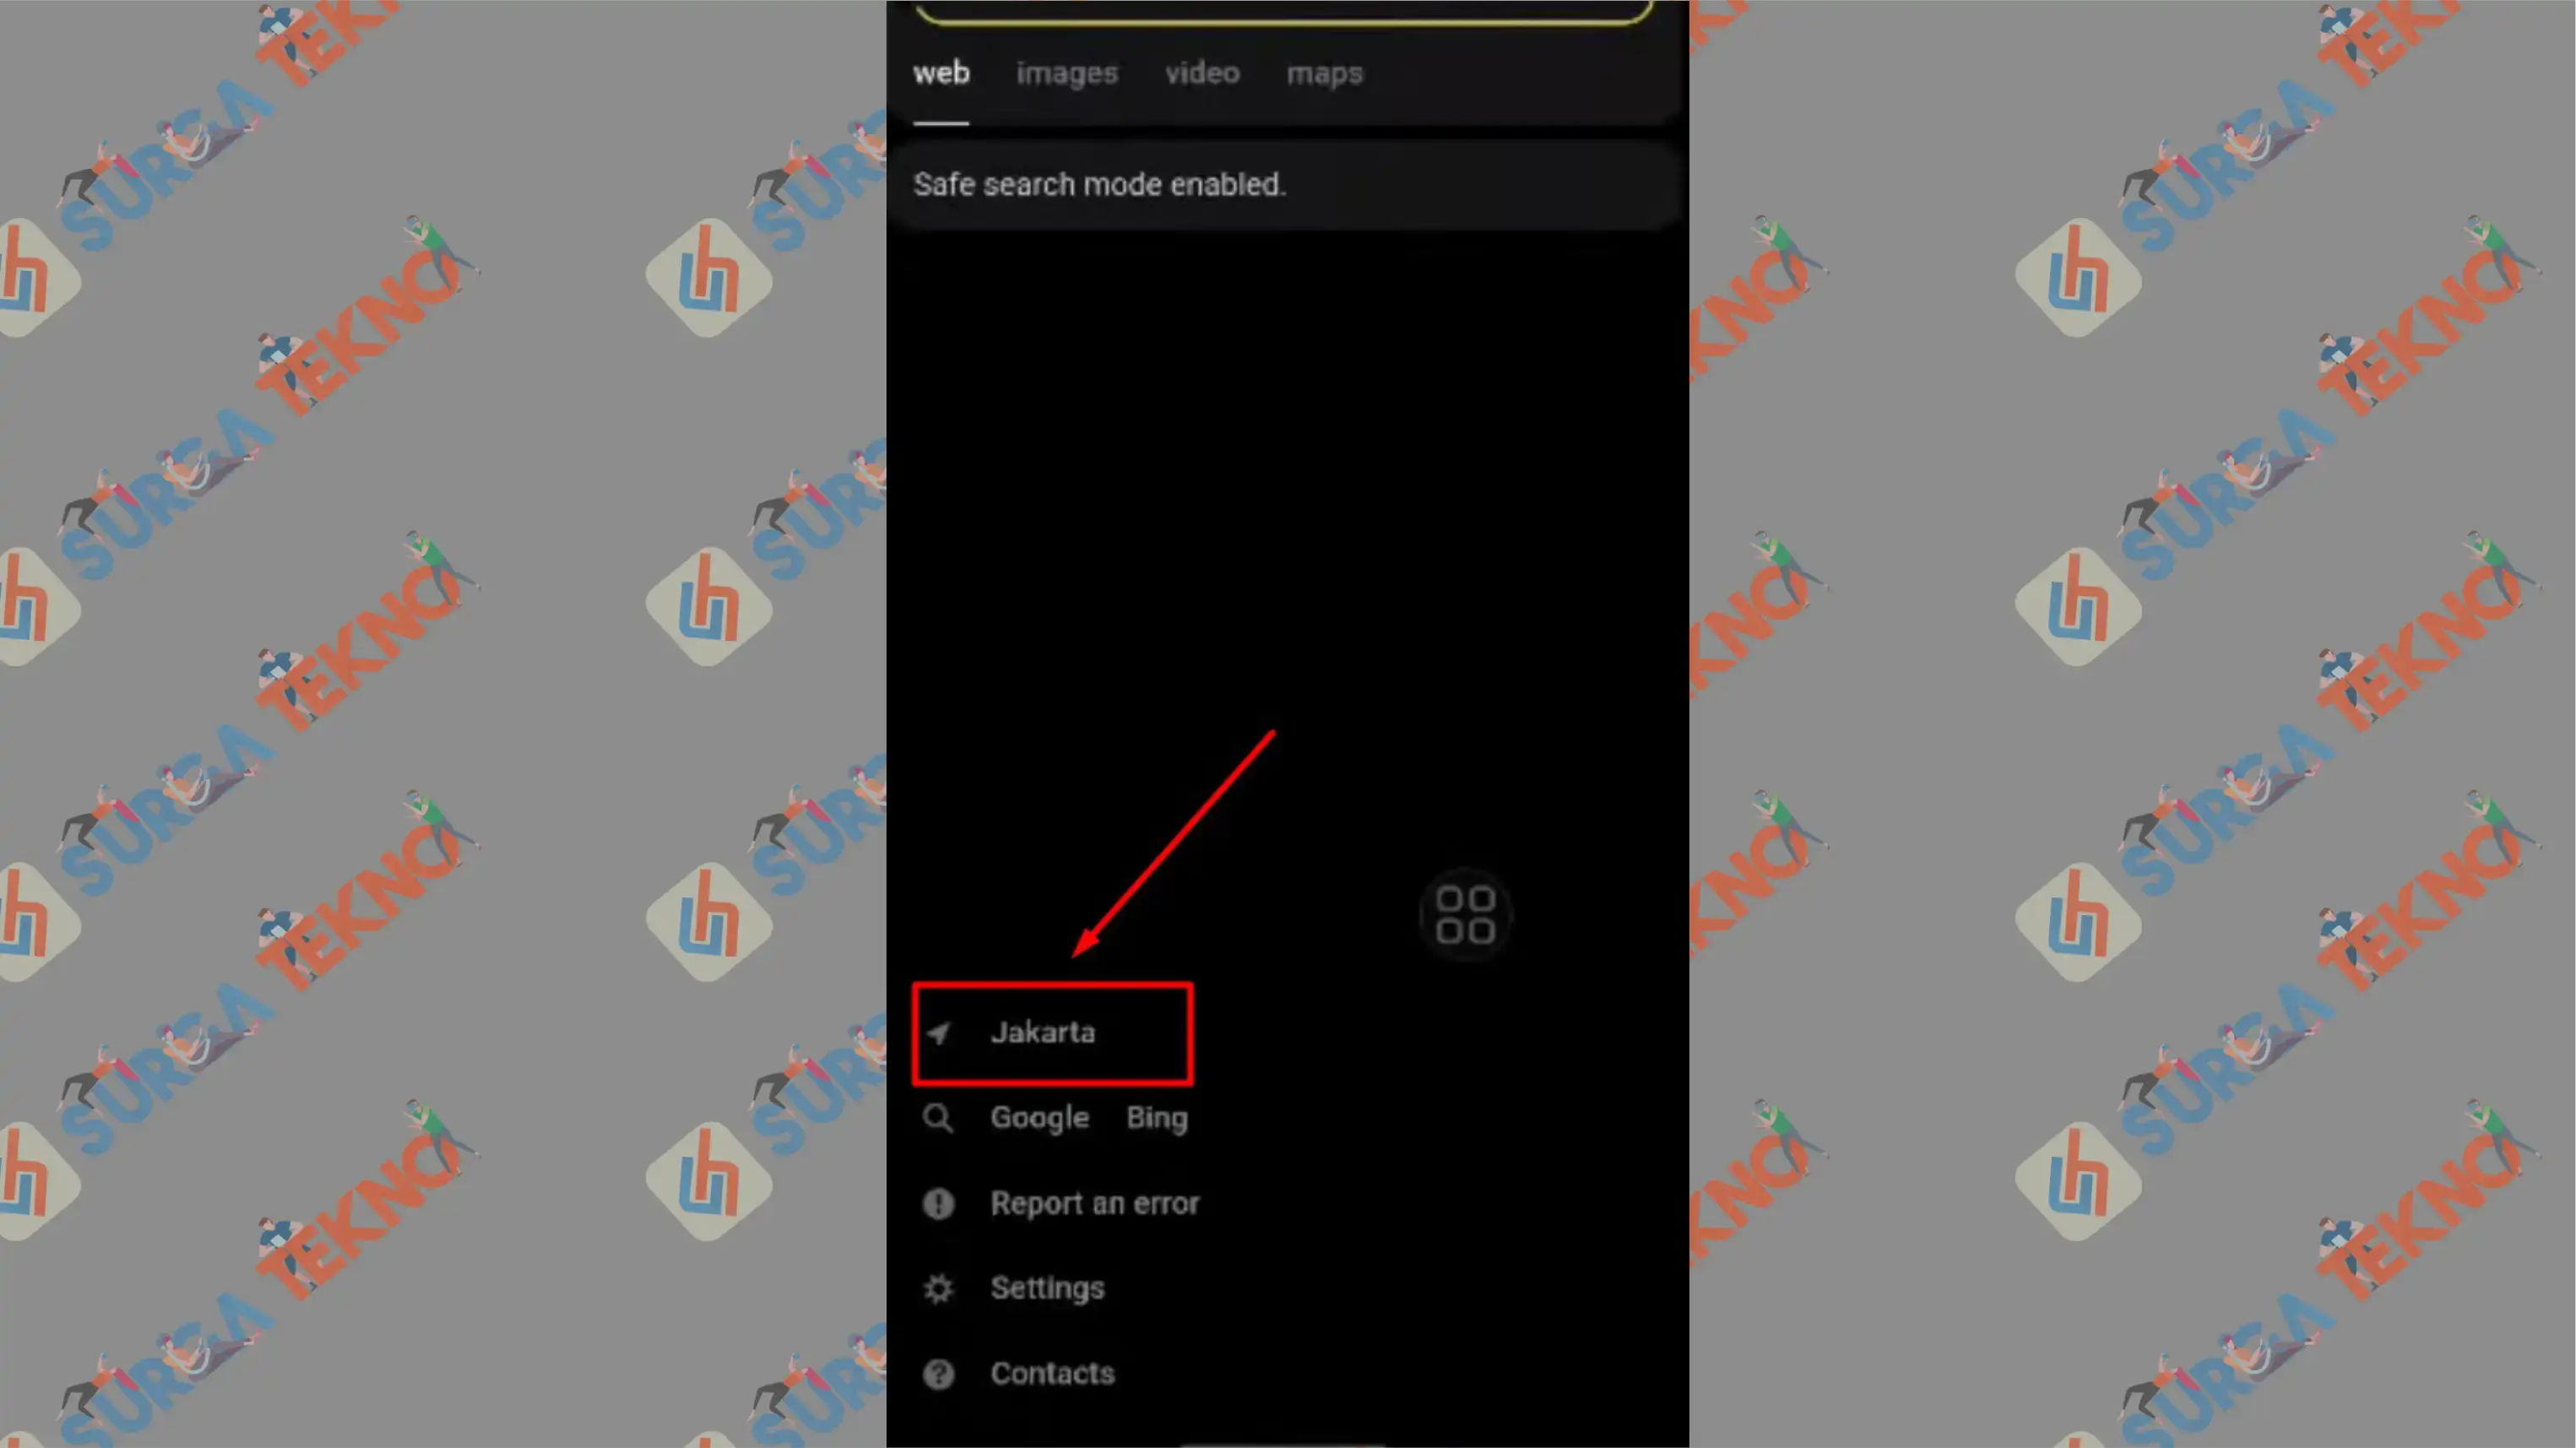Viewport: 2576px width, 1448px height.
Task: Select the Google search option
Action: tap(1039, 1117)
